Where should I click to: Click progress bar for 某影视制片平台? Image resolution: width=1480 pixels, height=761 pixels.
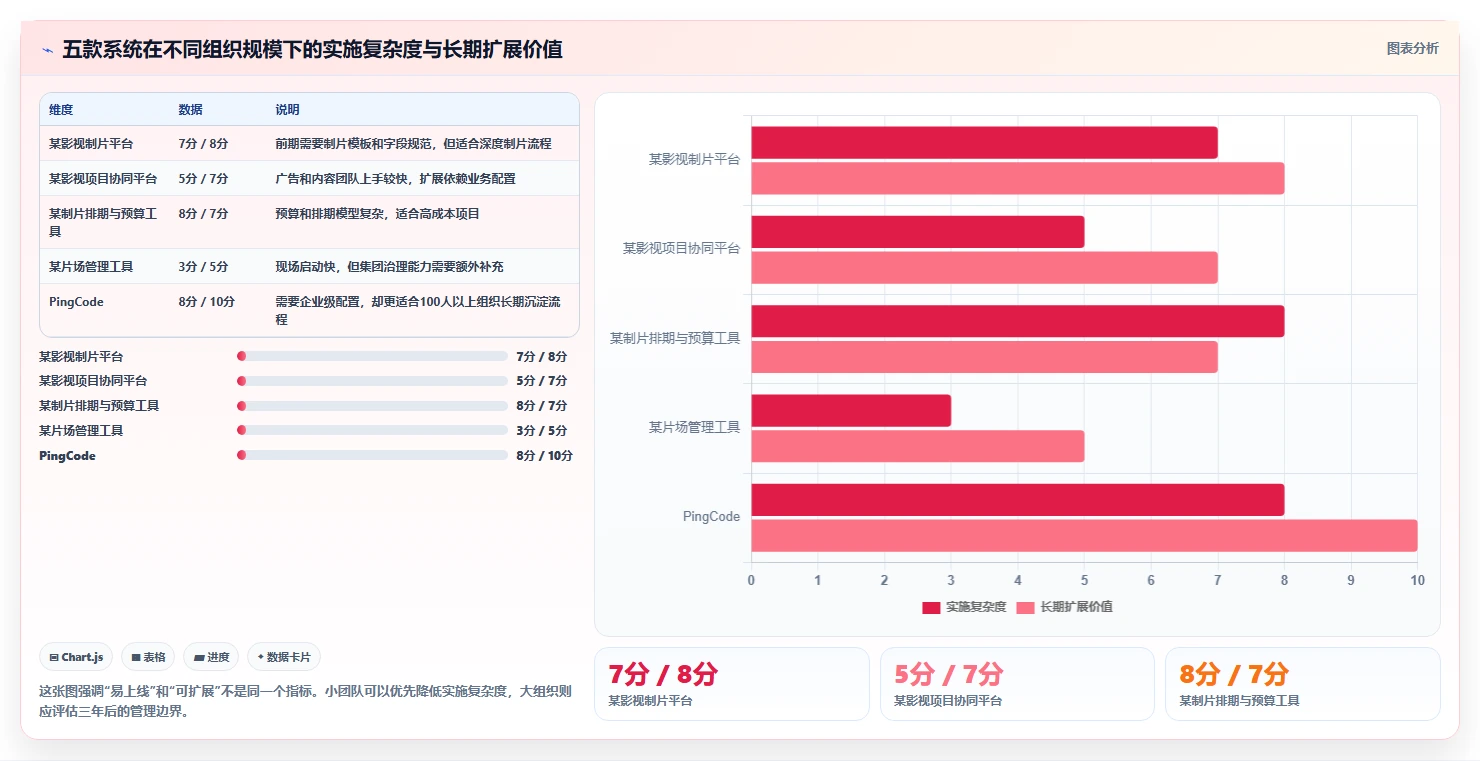click(x=372, y=356)
